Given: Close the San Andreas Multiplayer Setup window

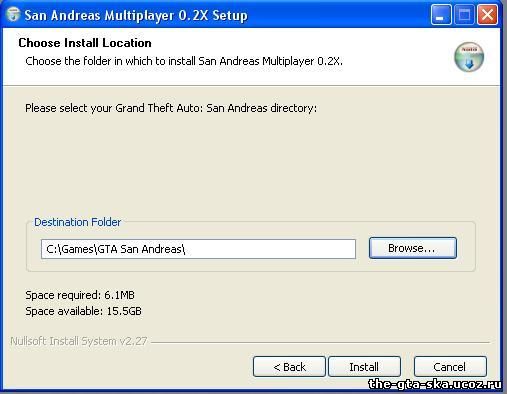Looking at the screenshot, I should [488, 15].
